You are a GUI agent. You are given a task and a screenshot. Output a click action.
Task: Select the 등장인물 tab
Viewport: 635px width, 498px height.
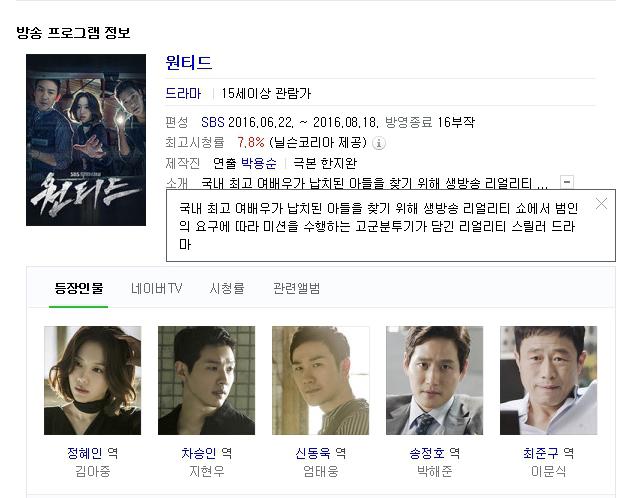coord(79,288)
